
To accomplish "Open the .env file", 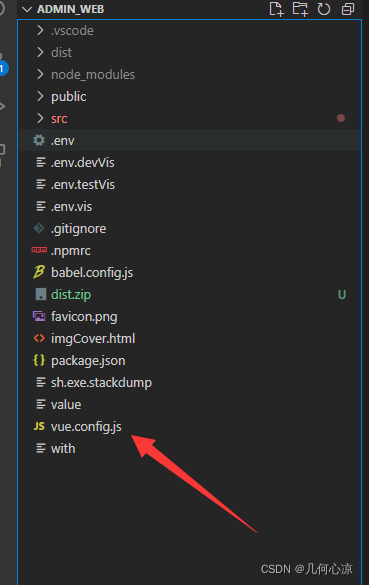I will click(63, 141).
